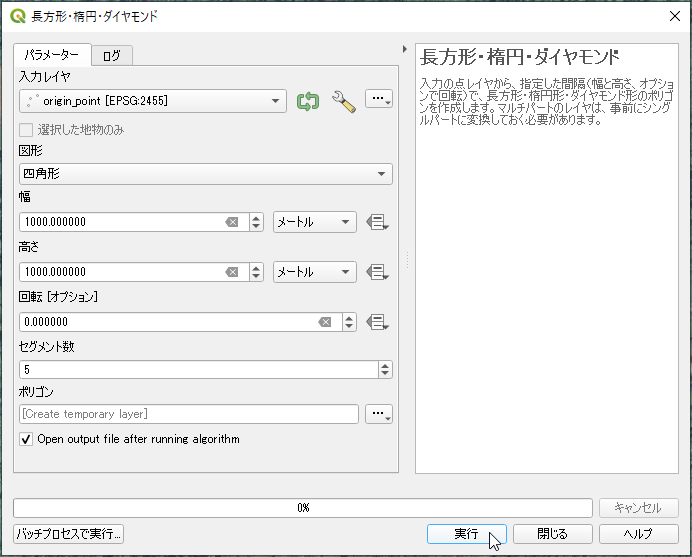Open ポリゴン output ellipsis menu
Viewport: 692px width, 557px height.
pos(379,414)
